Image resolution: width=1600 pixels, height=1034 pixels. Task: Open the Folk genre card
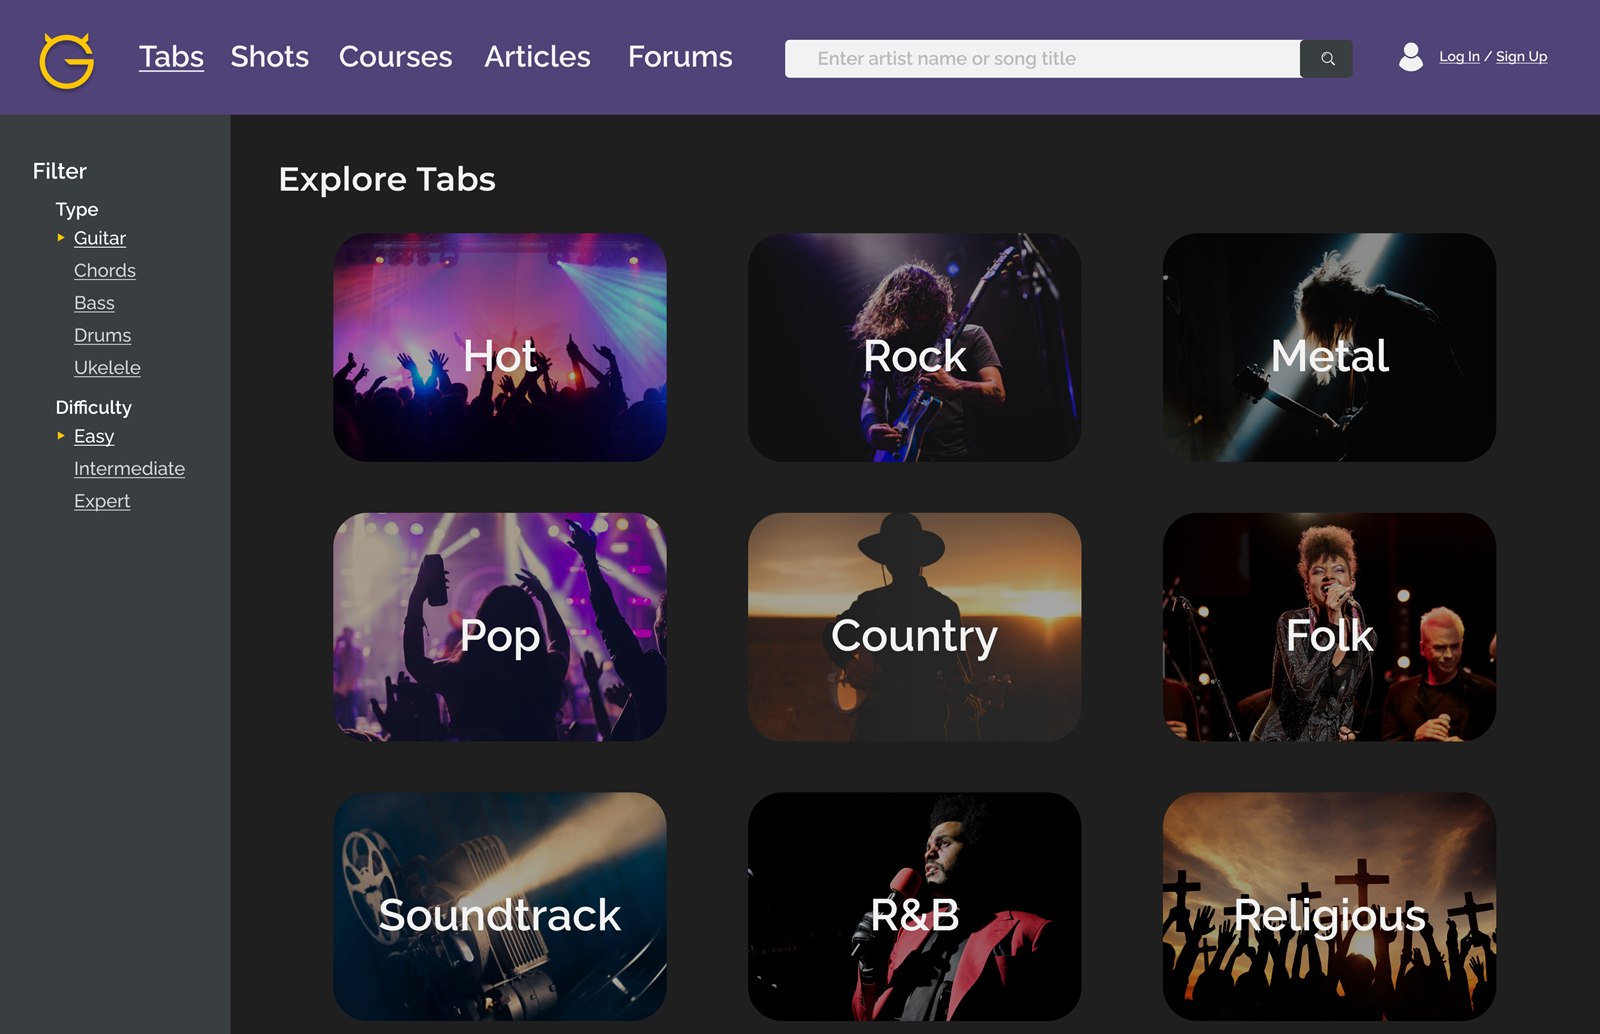click(x=1329, y=627)
